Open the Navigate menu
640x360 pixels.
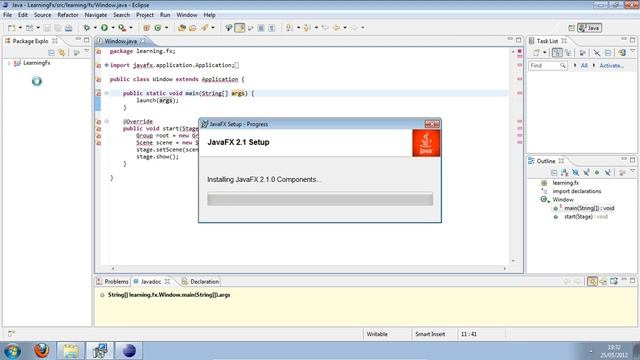(x=96, y=15)
